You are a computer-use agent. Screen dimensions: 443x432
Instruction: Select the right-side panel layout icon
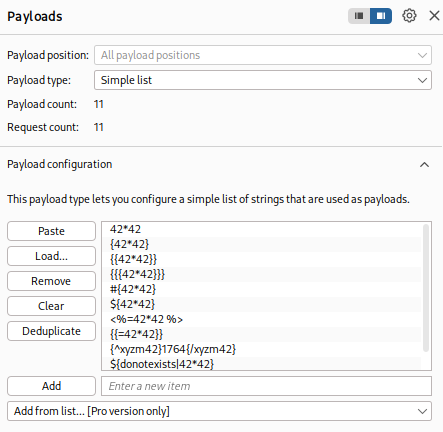(x=381, y=16)
